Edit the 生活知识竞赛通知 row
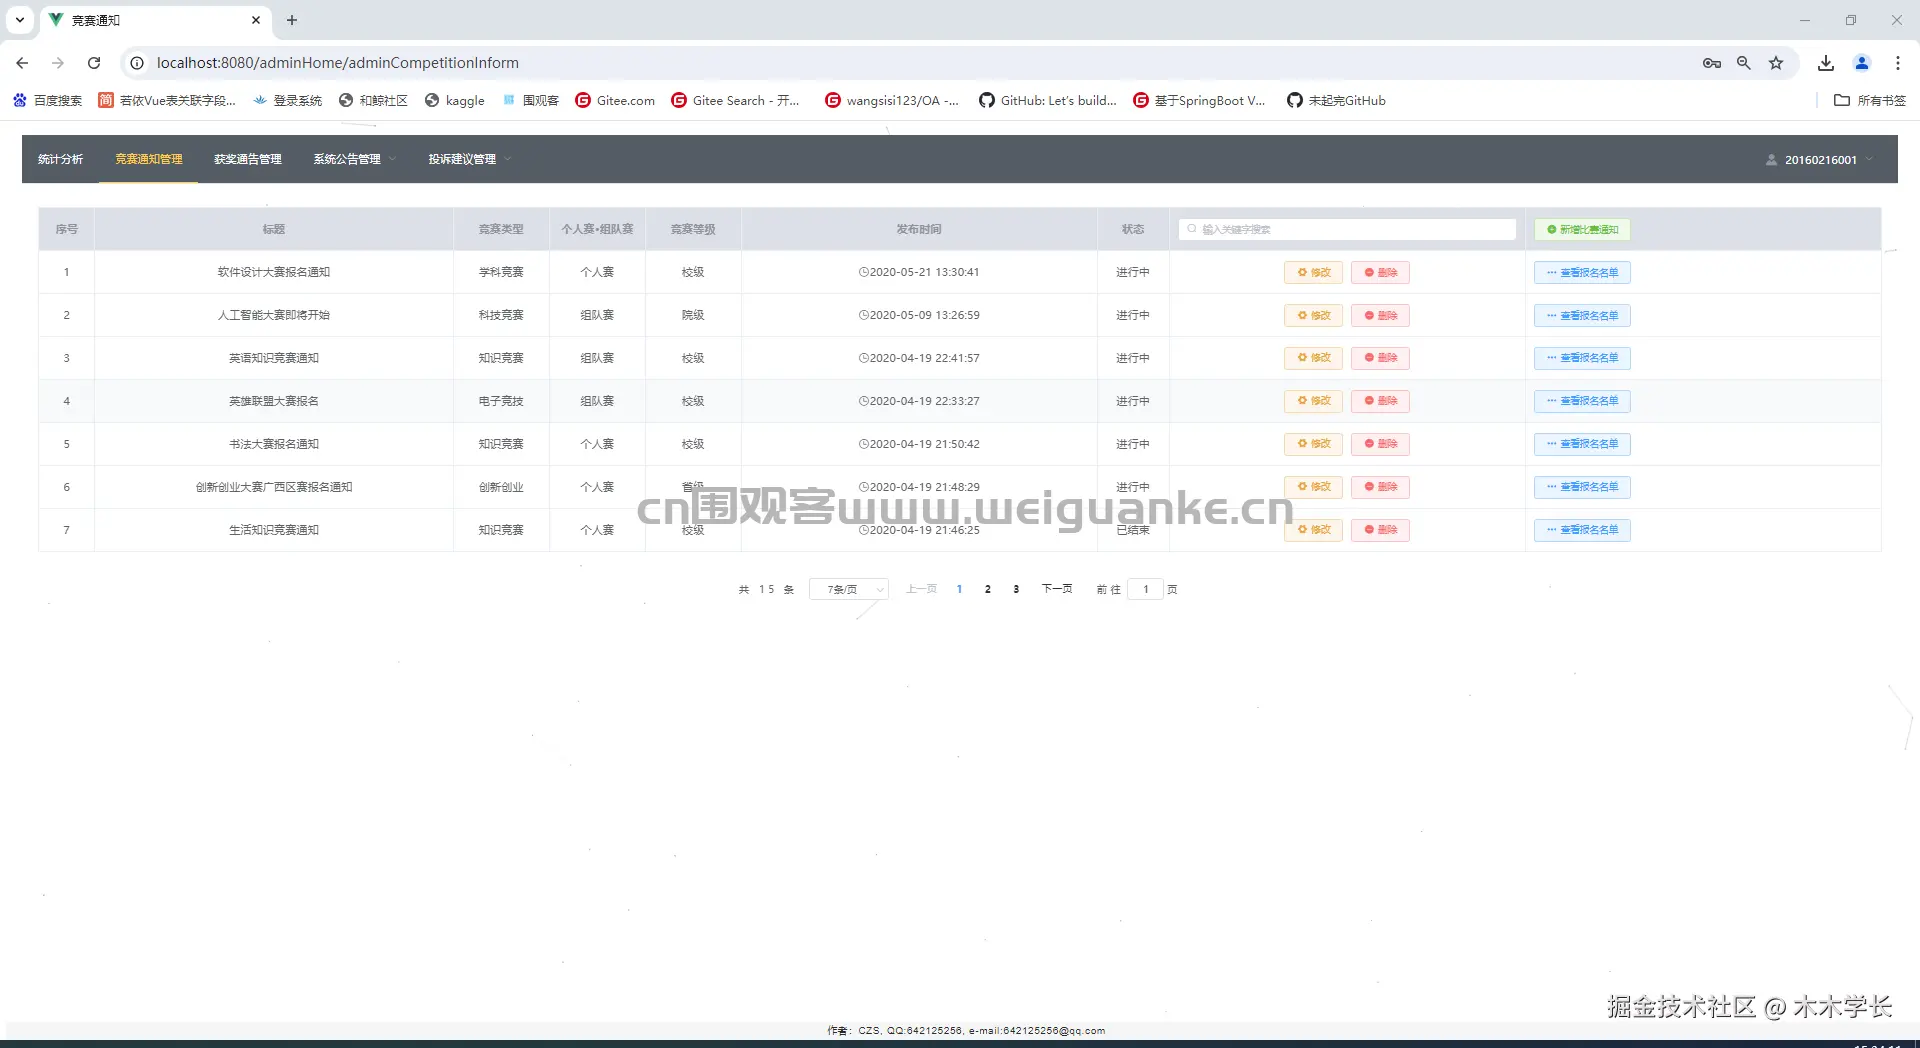The height and width of the screenshot is (1048, 1920). [x=1313, y=530]
